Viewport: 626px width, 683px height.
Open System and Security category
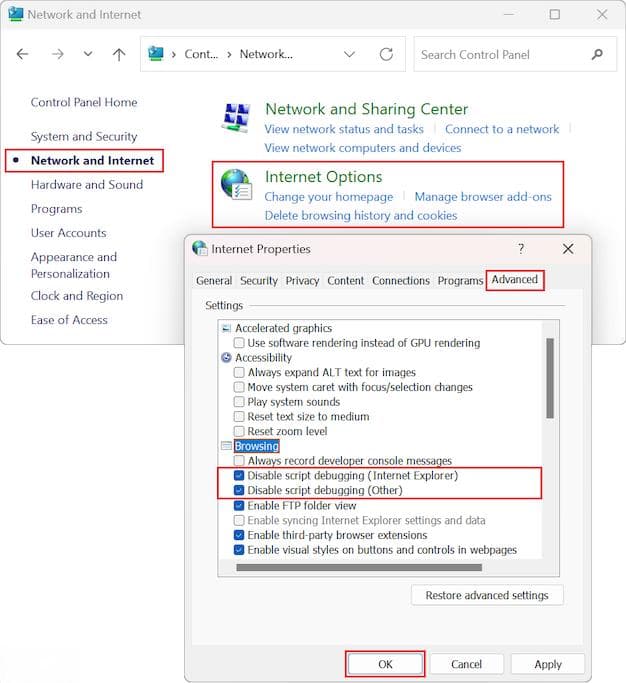pyautogui.click(x=84, y=137)
